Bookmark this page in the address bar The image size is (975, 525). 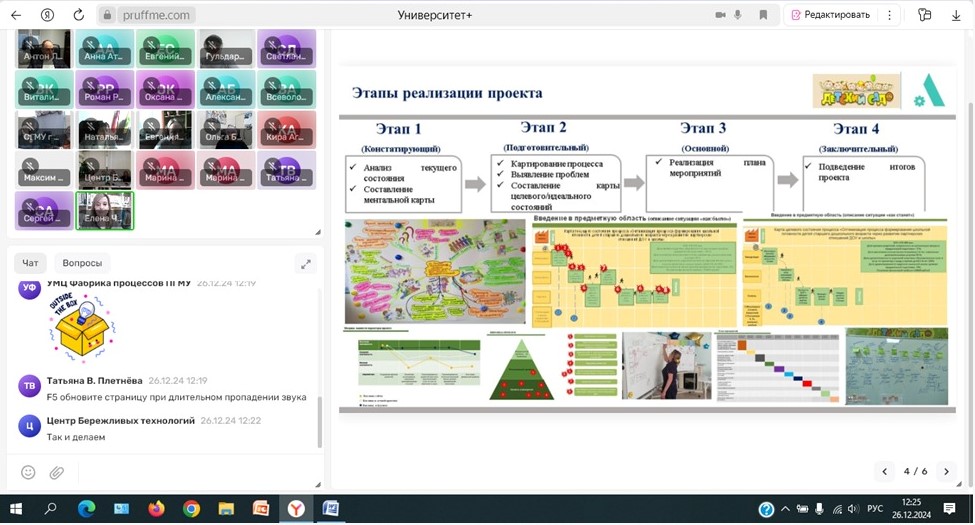coord(763,15)
